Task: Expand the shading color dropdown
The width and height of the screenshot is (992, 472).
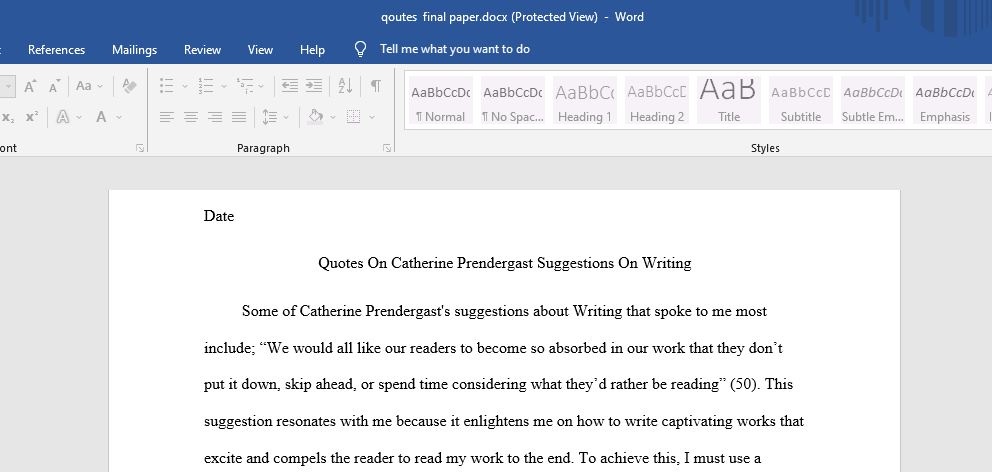Action: 333,117
